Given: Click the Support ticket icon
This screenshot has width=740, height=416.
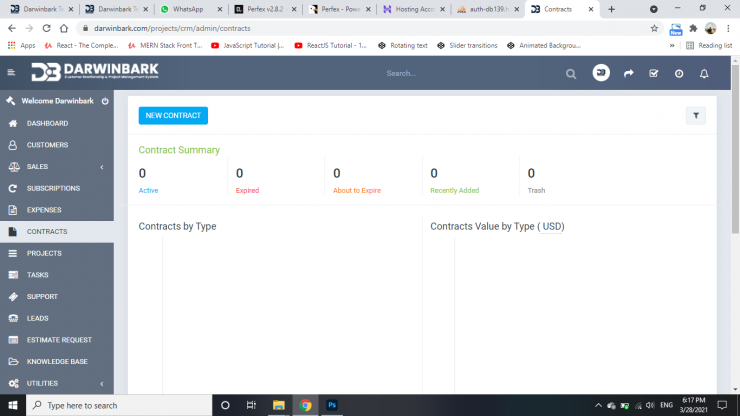Looking at the screenshot, I should click(x=13, y=297).
